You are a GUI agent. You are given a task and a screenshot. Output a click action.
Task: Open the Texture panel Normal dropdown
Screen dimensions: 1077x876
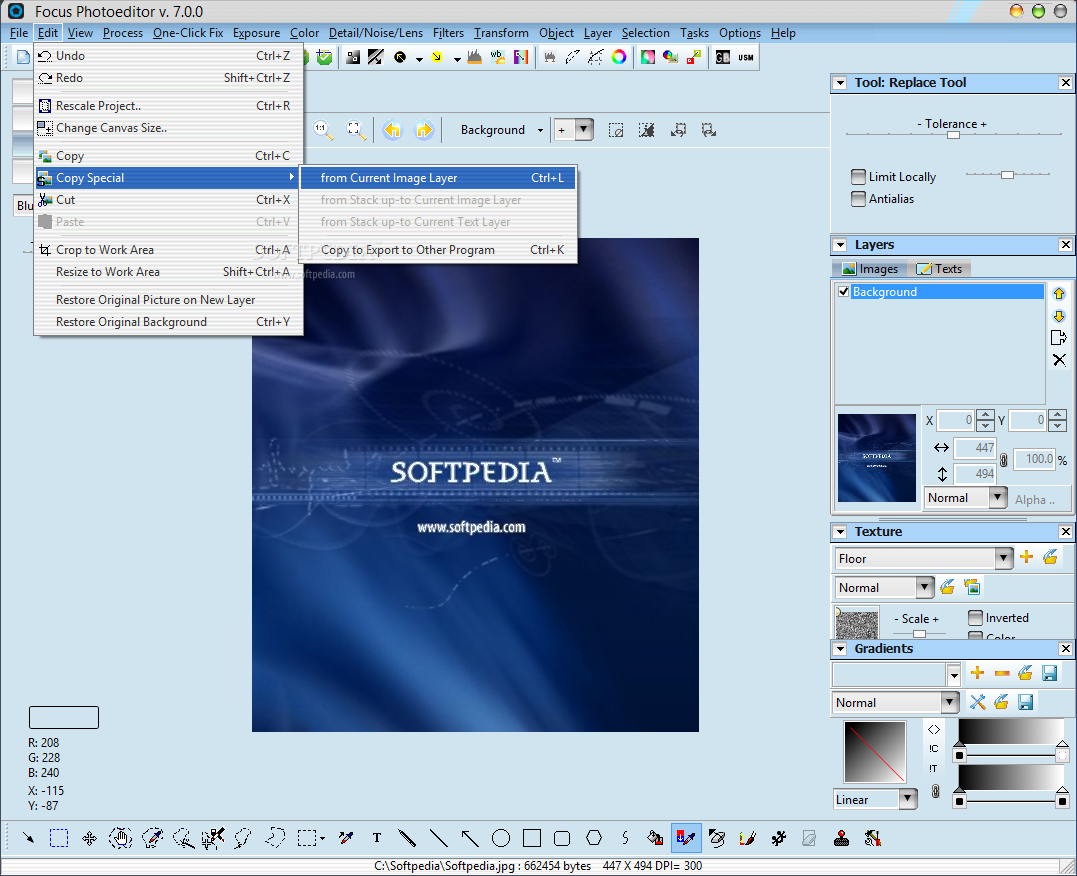925,587
